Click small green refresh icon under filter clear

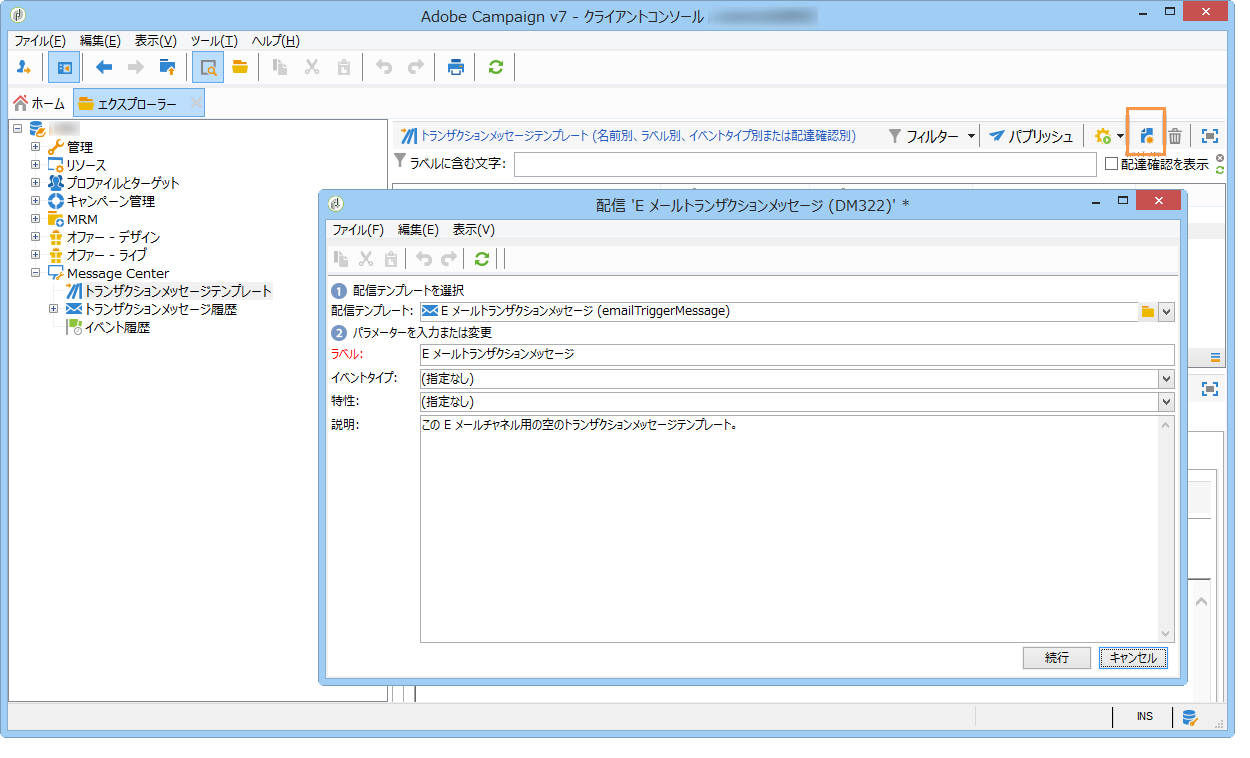tap(1220, 170)
